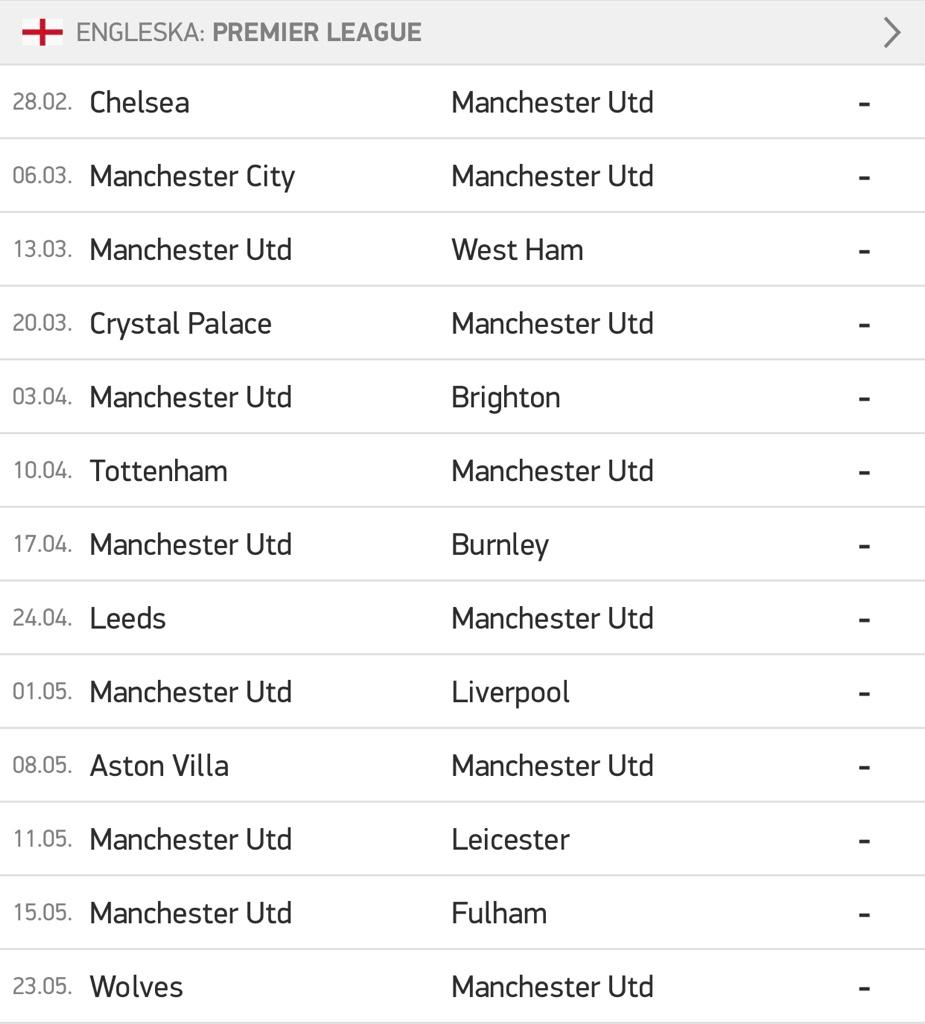Click score dash on Wolves row
Image resolution: width=925 pixels, height=1024 pixels.
click(864, 987)
